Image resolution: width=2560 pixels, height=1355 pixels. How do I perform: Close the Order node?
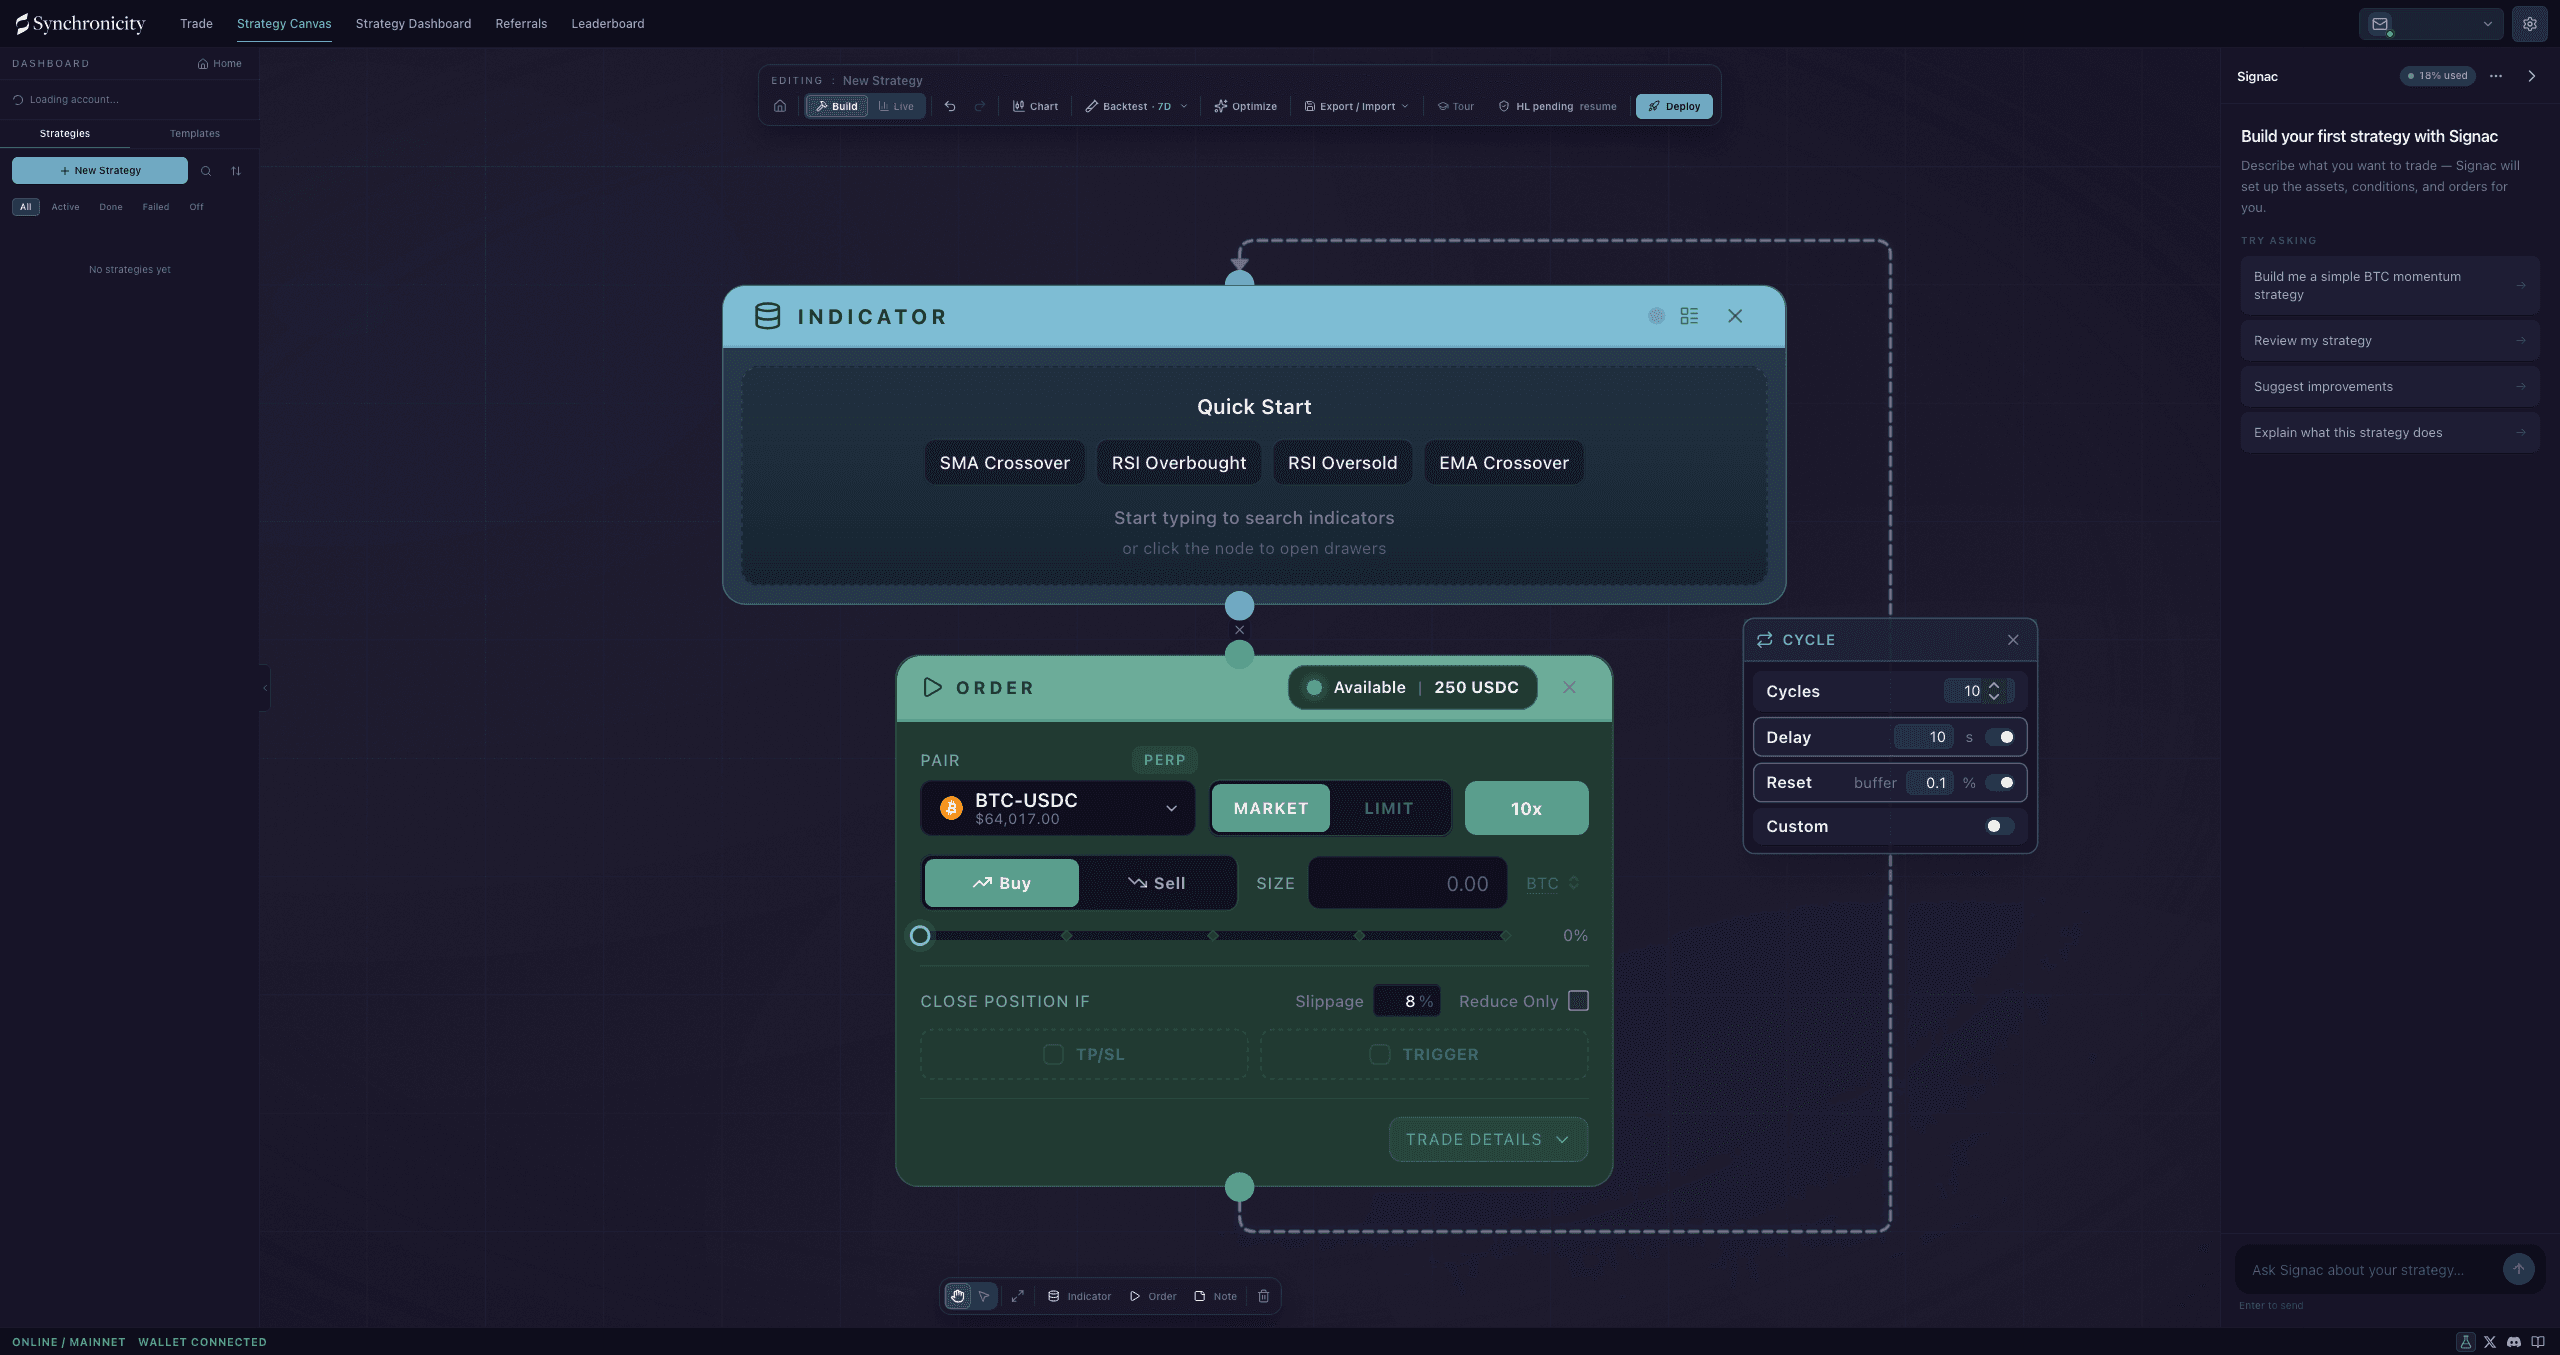click(x=1569, y=687)
